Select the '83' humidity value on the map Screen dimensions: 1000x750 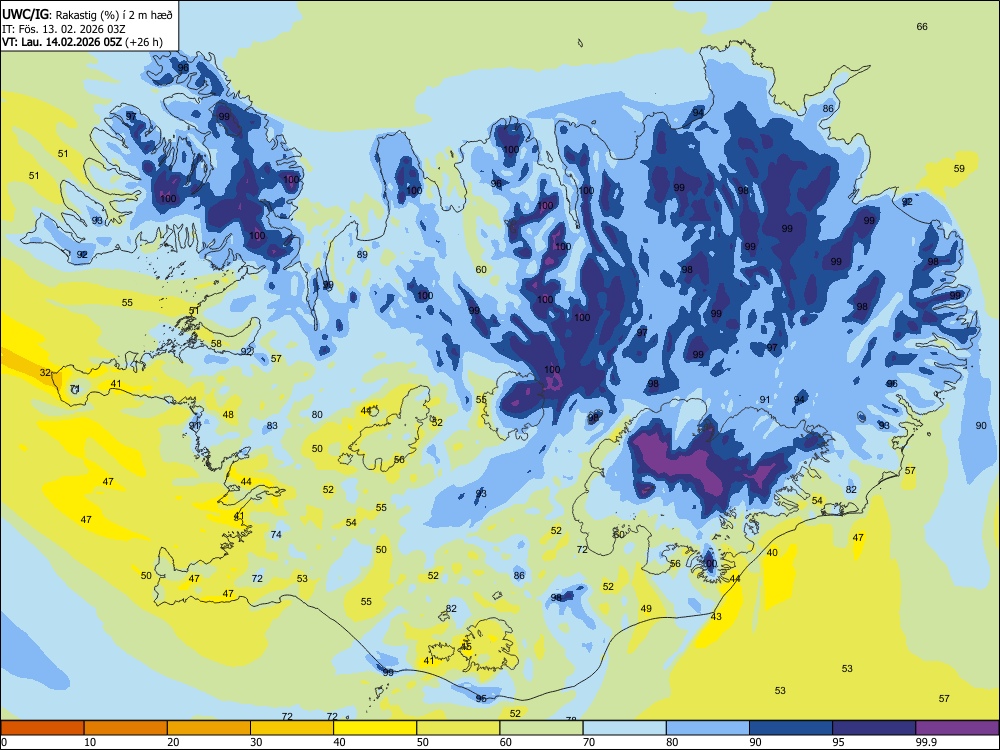coord(272,425)
